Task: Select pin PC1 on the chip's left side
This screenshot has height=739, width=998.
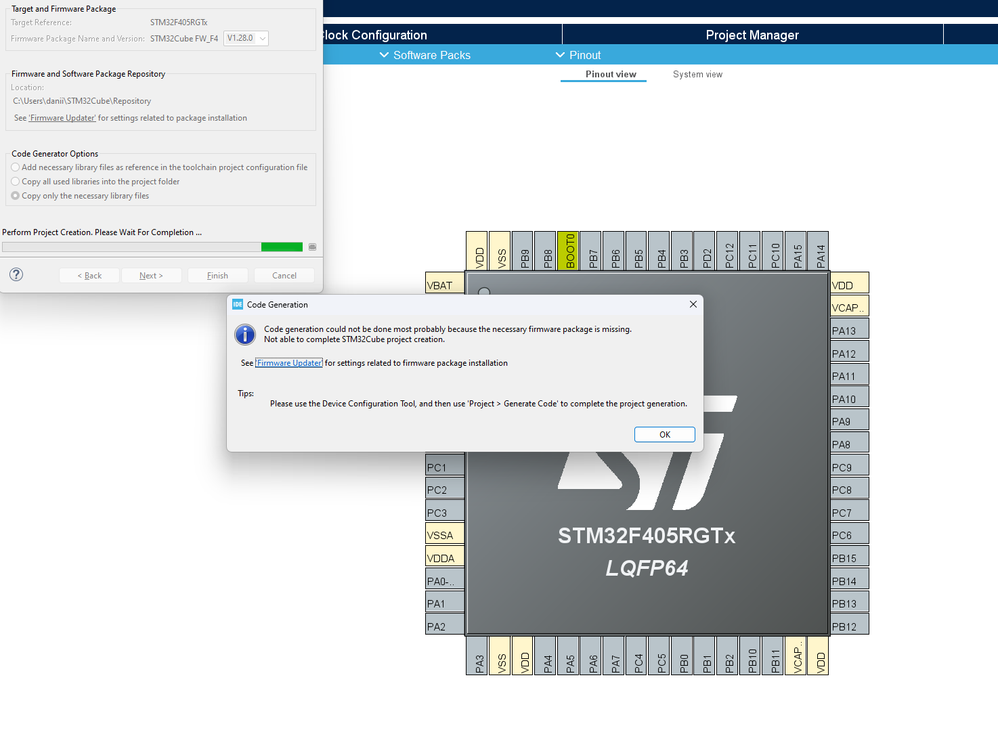Action: point(445,467)
